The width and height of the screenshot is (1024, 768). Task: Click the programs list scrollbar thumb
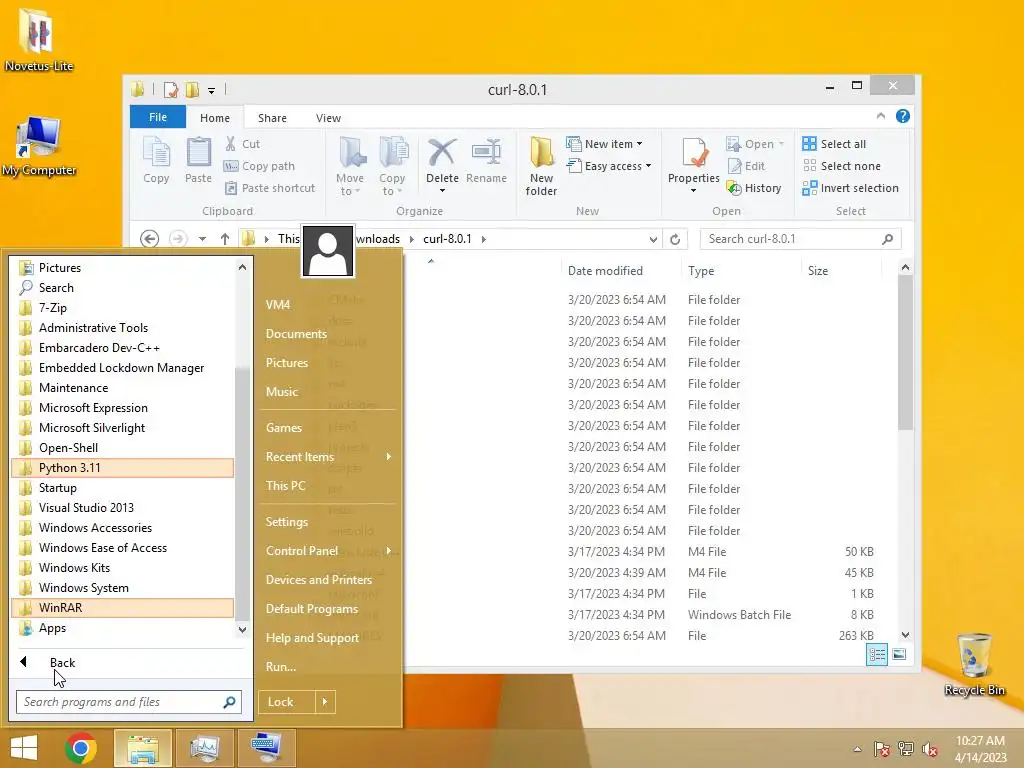point(242,493)
